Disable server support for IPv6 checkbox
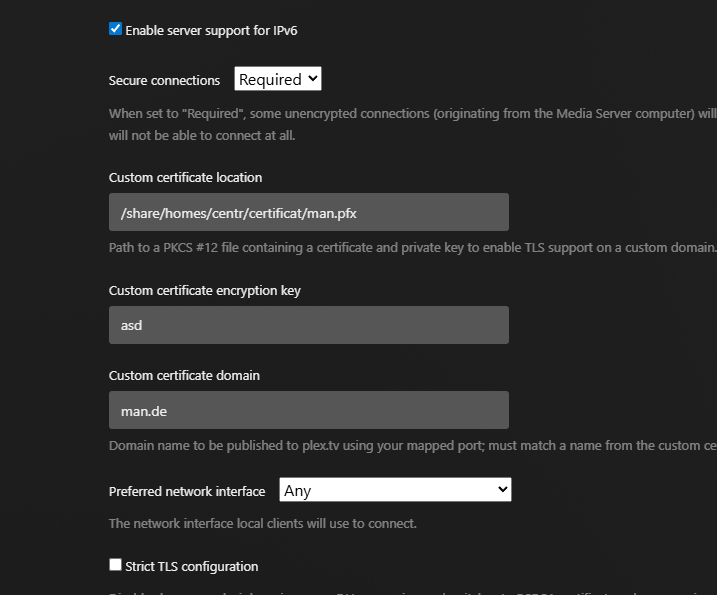The image size is (717, 595). 115,29
